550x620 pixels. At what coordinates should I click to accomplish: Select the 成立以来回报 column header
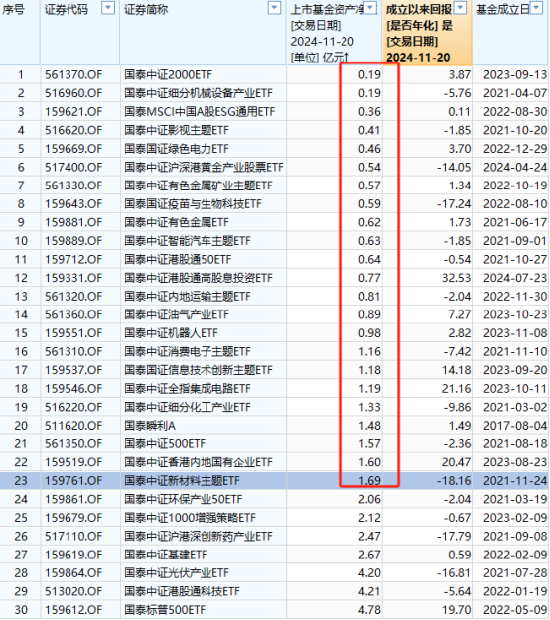pyautogui.click(x=427, y=32)
